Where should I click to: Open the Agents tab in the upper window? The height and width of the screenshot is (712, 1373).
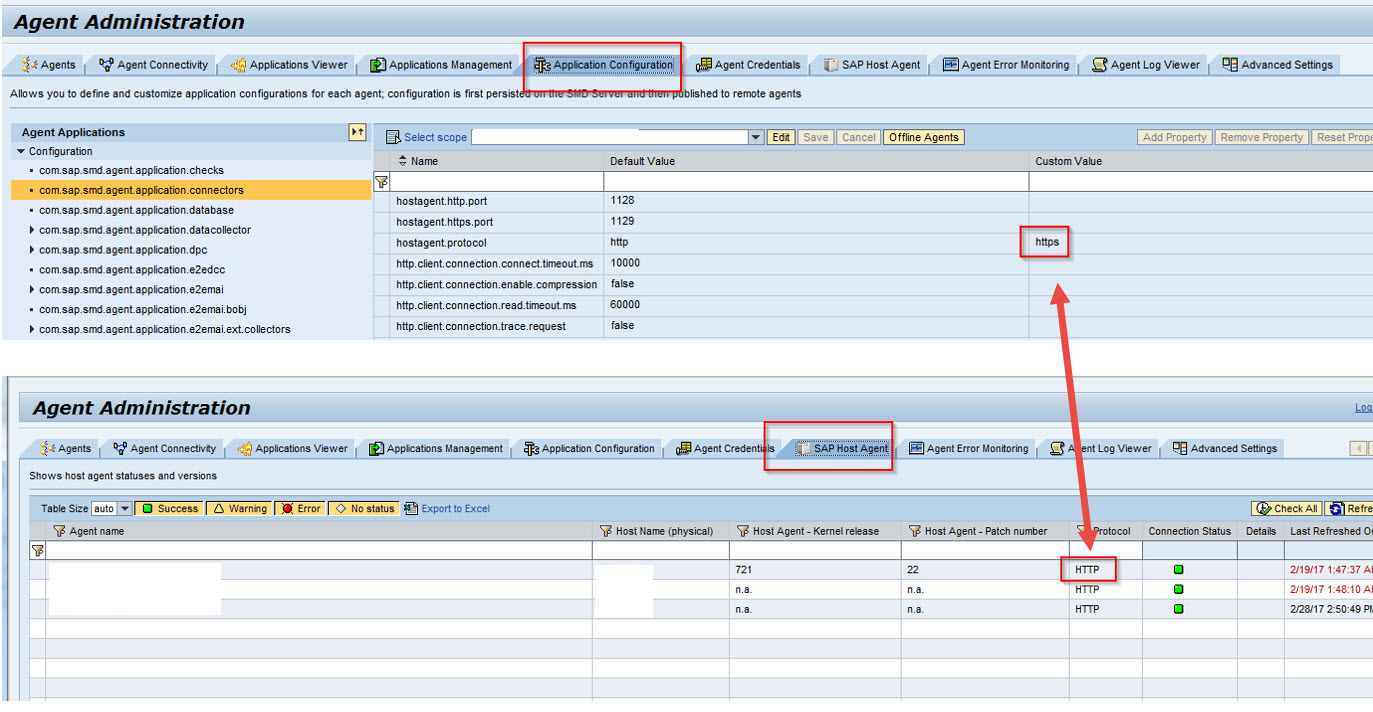[x=48, y=65]
